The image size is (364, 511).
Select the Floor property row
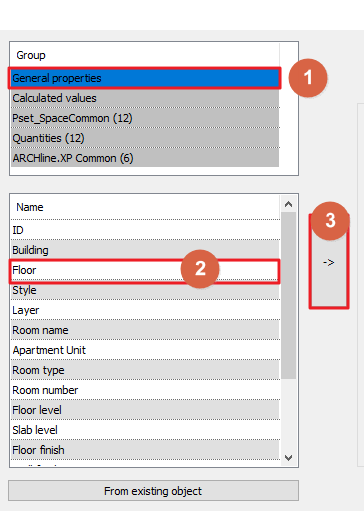(145, 270)
